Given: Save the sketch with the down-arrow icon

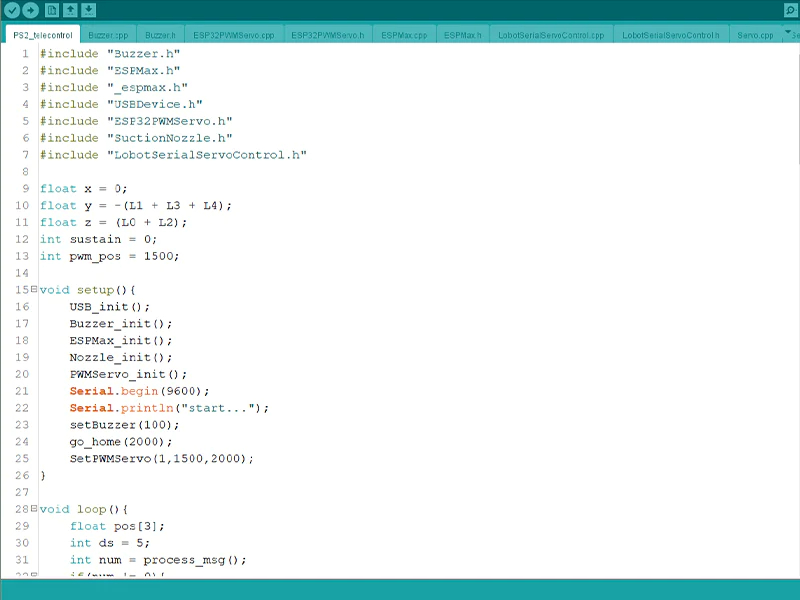Looking at the screenshot, I should pyautogui.click(x=89, y=10).
